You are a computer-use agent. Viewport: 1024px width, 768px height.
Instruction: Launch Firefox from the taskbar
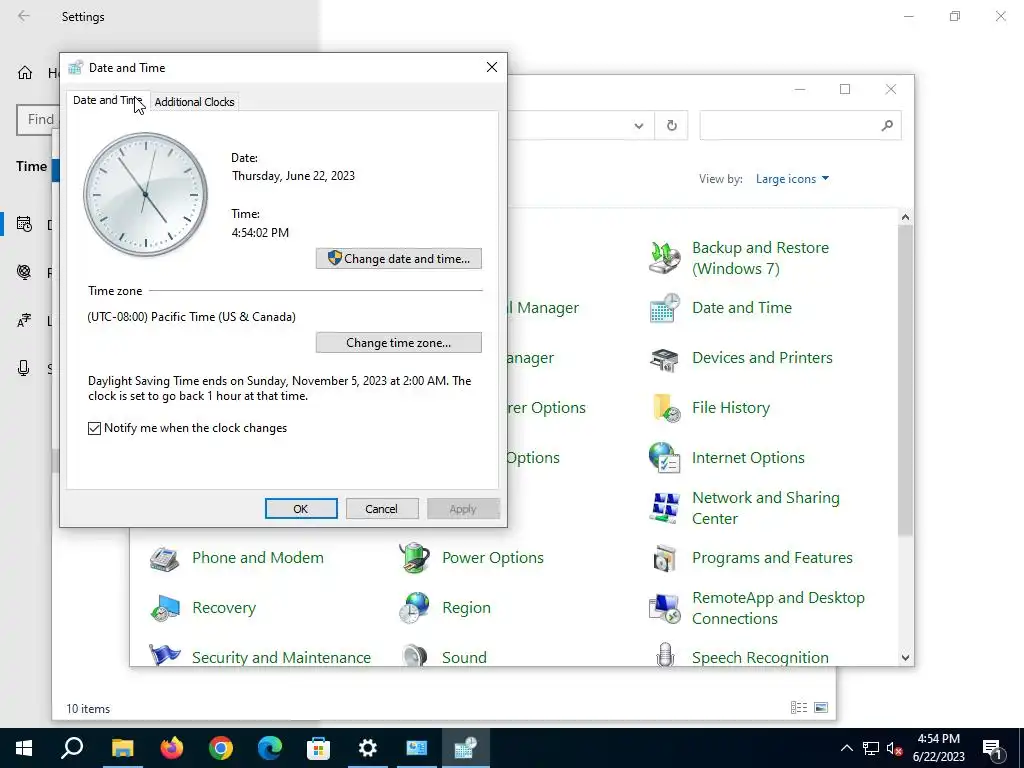pyautogui.click(x=172, y=748)
